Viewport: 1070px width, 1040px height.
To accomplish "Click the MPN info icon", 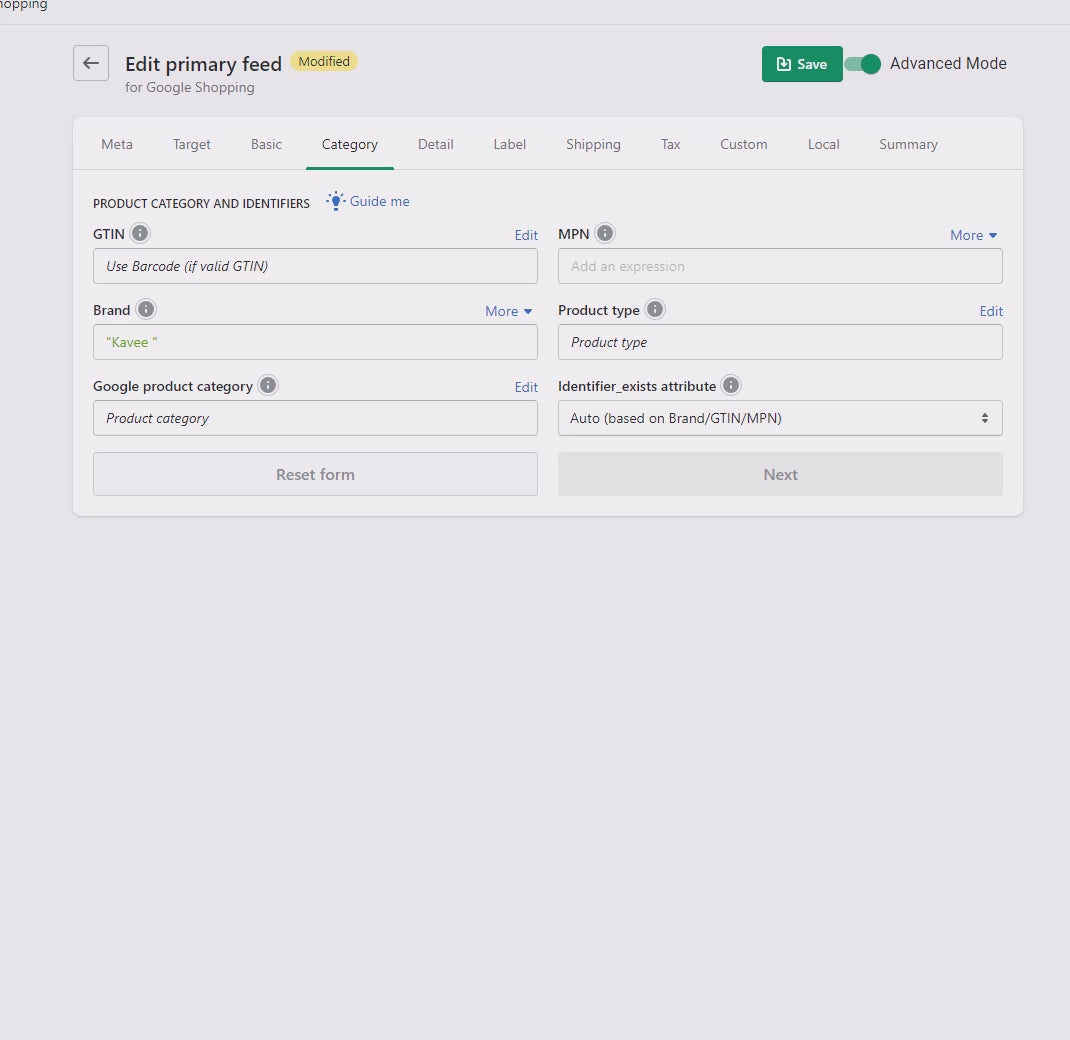I will pos(605,233).
